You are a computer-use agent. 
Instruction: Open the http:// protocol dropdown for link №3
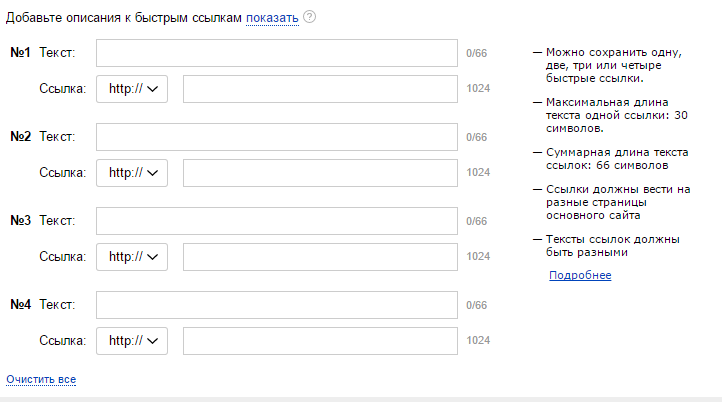click(x=132, y=256)
